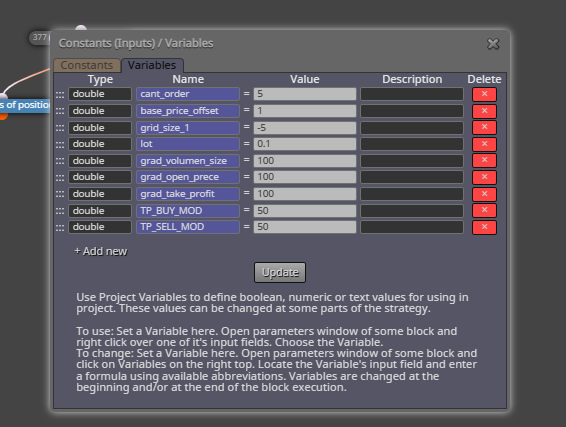This screenshot has height=427, width=566.
Task: Grab drag handle of grad_volumen_size row
Action: coord(60,161)
